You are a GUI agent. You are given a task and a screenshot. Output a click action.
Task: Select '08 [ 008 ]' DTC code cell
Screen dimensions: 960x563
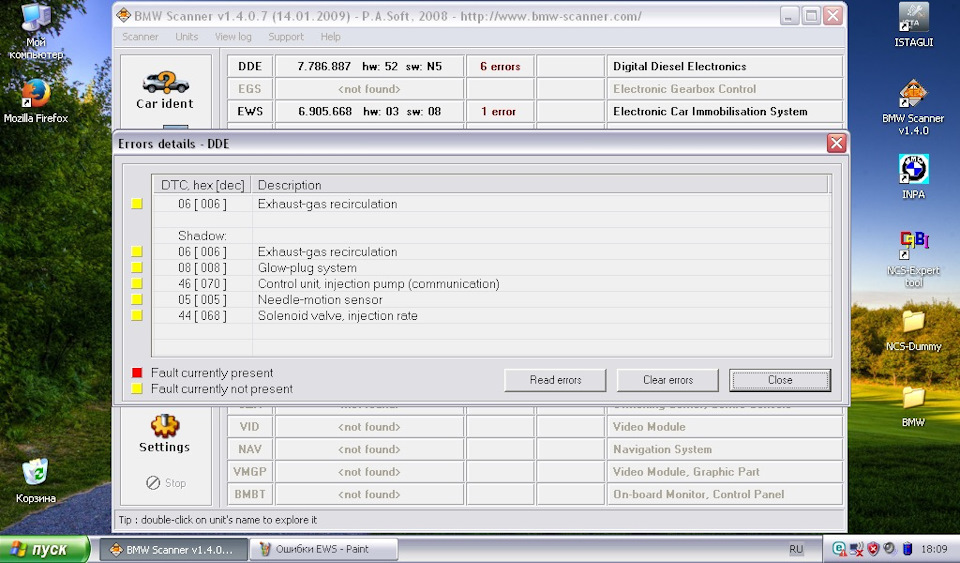pos(202,267)
